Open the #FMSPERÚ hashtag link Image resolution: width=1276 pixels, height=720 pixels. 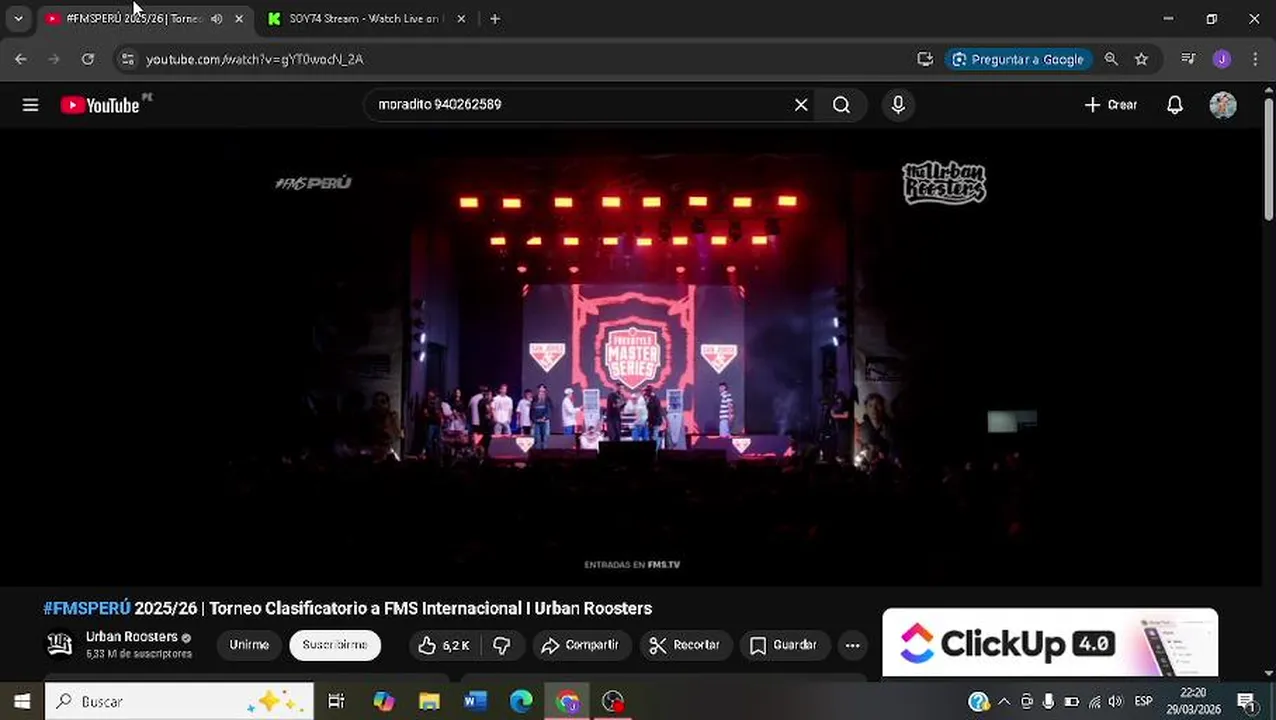pyautogui.click(x=87, y=608)
